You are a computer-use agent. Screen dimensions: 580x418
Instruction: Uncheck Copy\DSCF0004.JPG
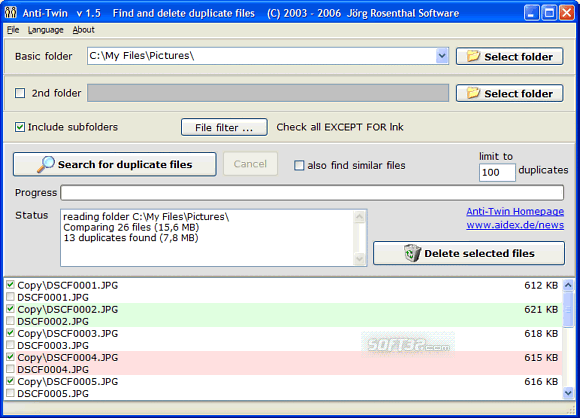click(10, 357)
